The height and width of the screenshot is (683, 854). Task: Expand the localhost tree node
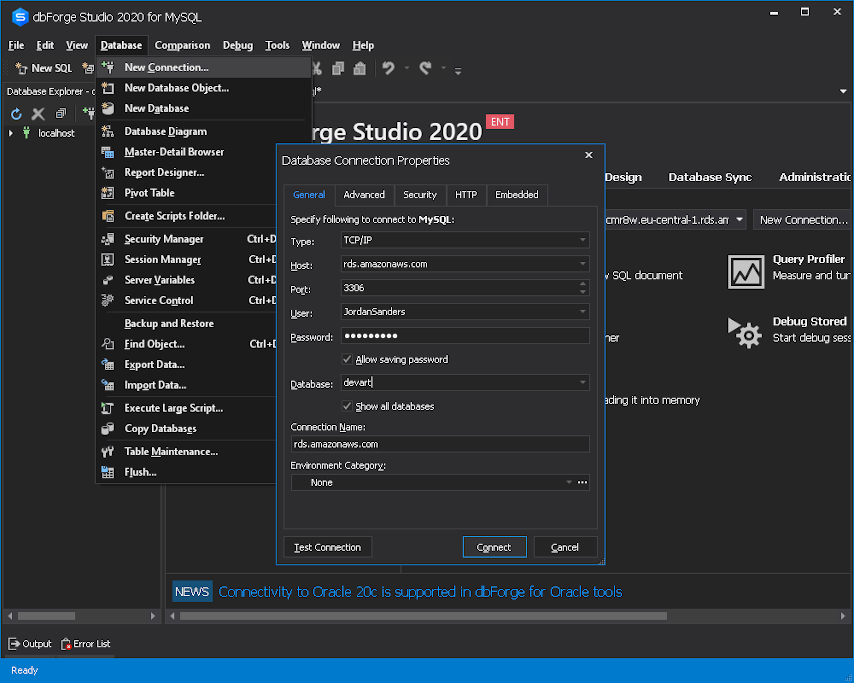click(x=11, y=133)
